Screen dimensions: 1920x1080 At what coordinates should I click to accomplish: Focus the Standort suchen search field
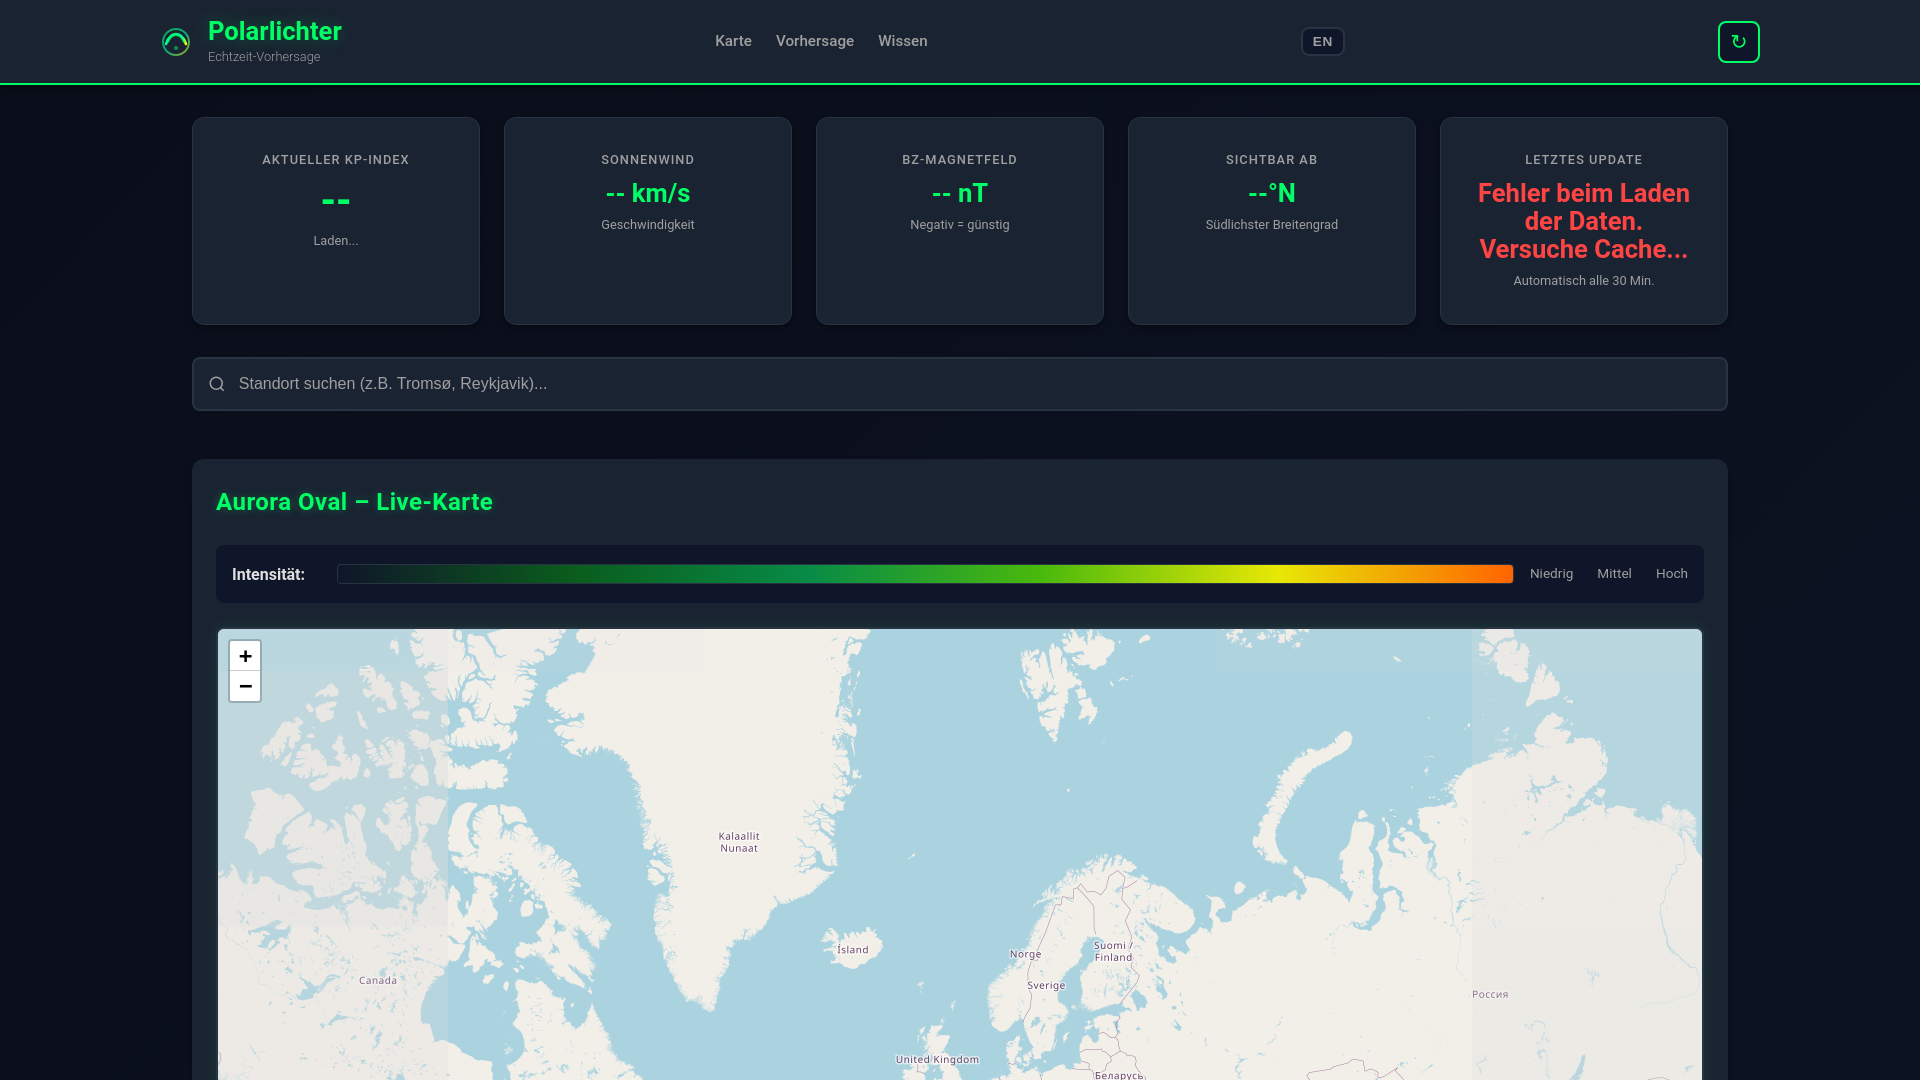[x=960, y=384]
